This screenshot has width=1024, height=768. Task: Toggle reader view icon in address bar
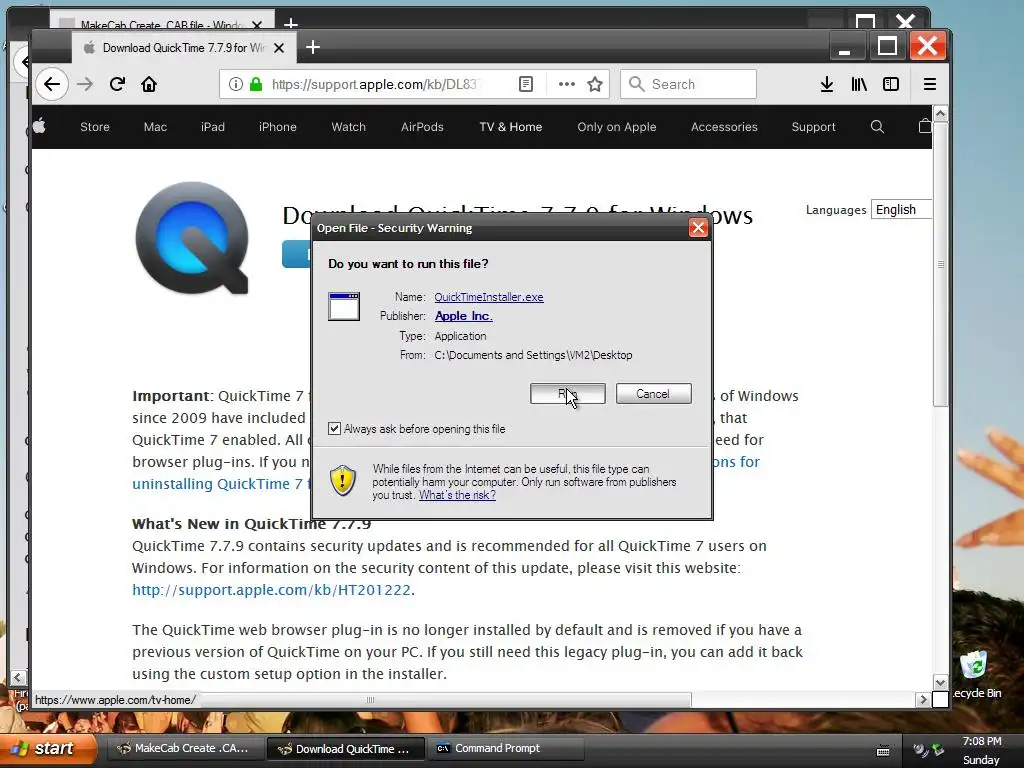coord(526,84)
